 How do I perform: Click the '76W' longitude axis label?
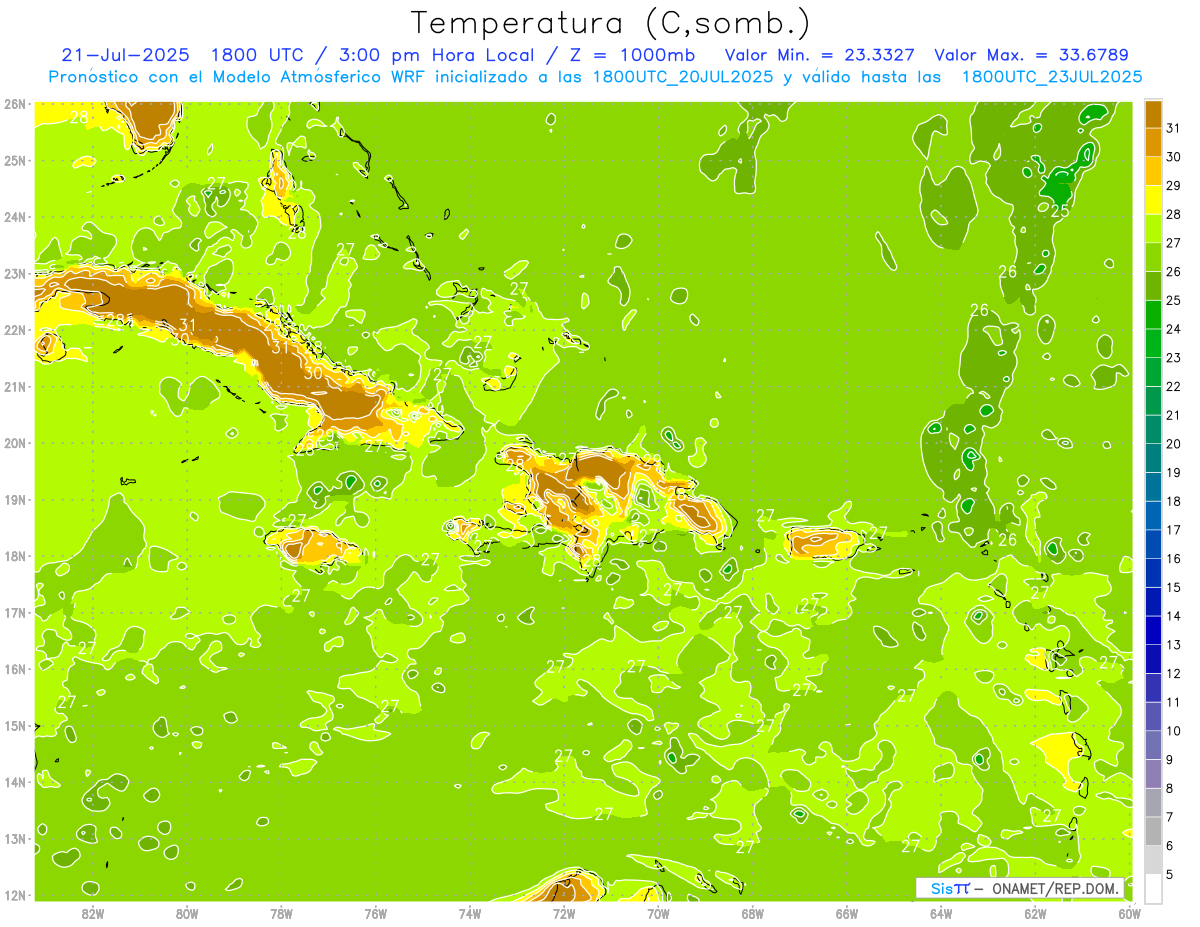375,913
